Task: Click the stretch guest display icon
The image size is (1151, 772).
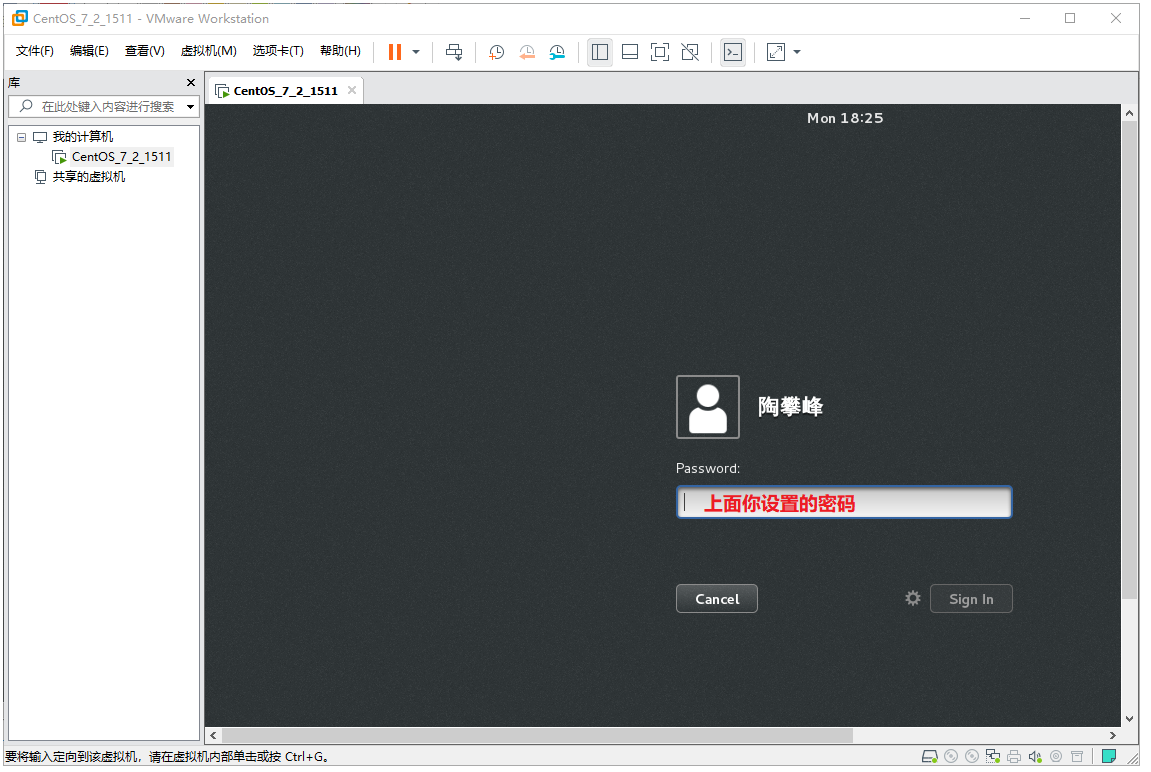Action: coord(776,52)
